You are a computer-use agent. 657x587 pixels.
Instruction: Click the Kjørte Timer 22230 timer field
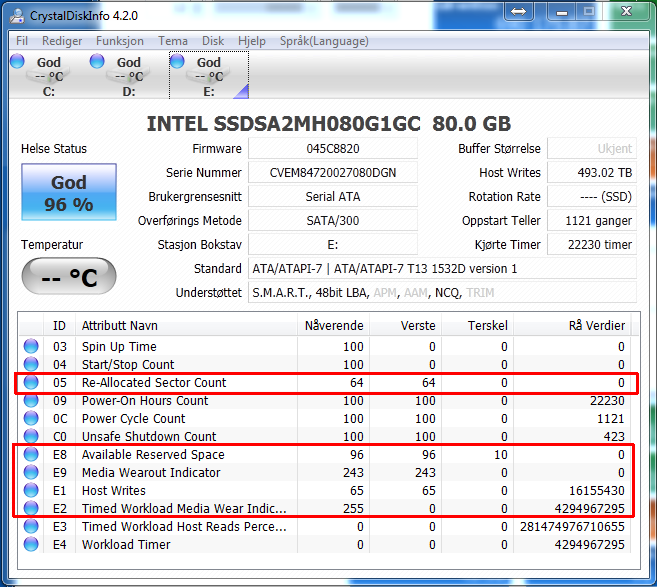coord(592,245)
